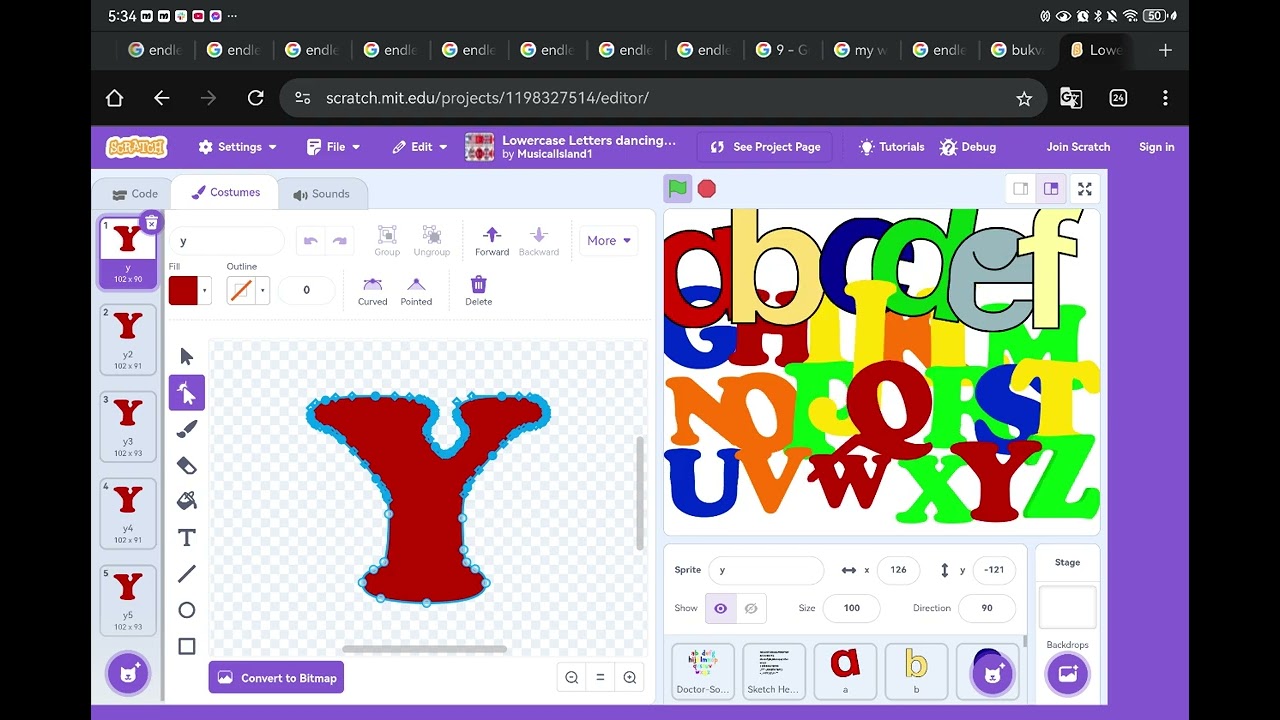The width and height of the screenshot is (1280, 720).
Task: Switch to the Costumes tab
Action: 226,192
